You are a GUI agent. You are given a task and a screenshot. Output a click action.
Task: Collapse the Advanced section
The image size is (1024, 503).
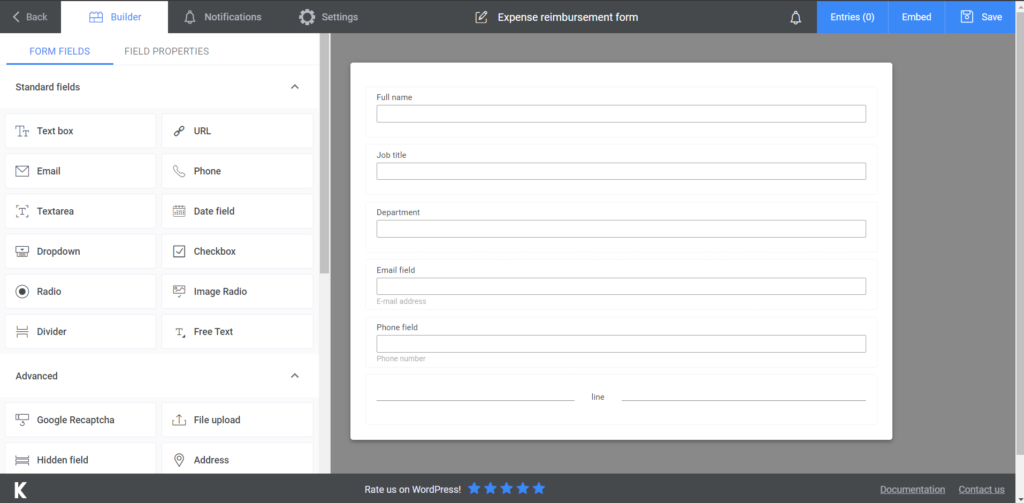tap(295, 376)
